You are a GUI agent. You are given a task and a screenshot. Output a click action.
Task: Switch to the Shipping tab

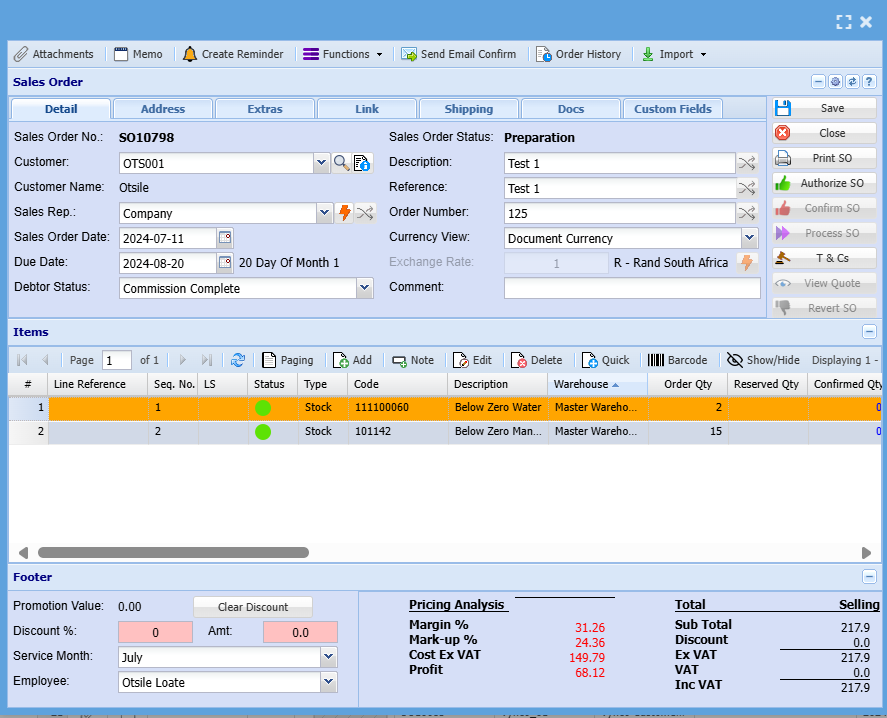click(468, 109)
